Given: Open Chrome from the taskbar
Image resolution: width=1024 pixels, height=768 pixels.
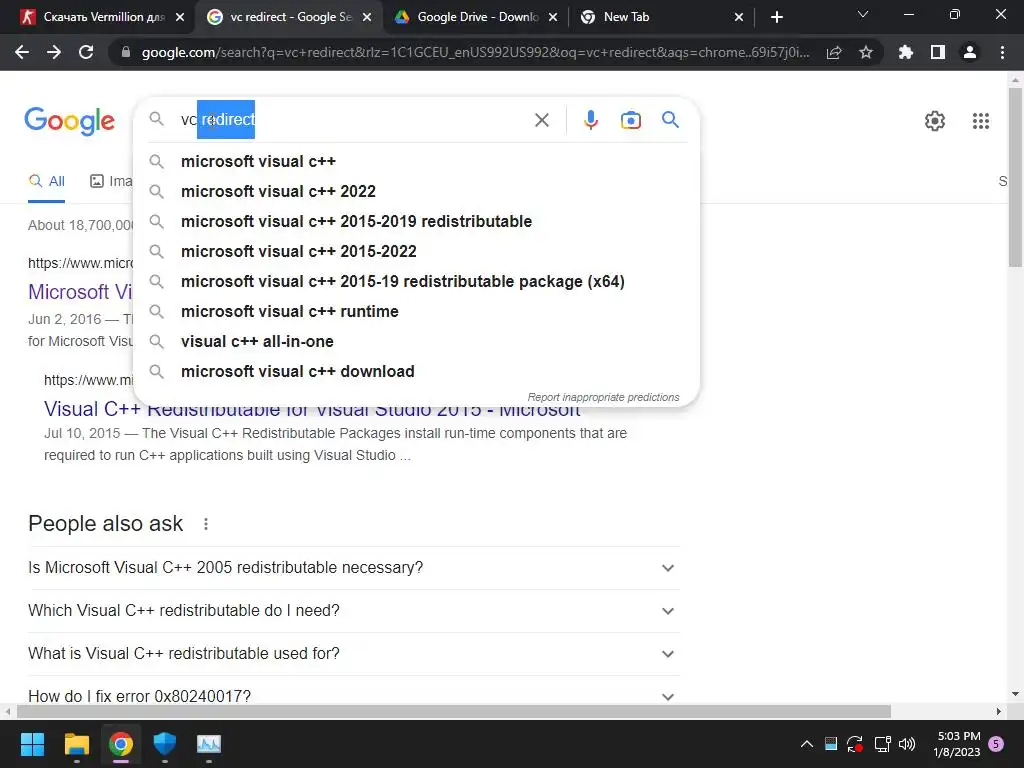Looking at the screenshot, I should pyautogui.click(x=121, y=744).
